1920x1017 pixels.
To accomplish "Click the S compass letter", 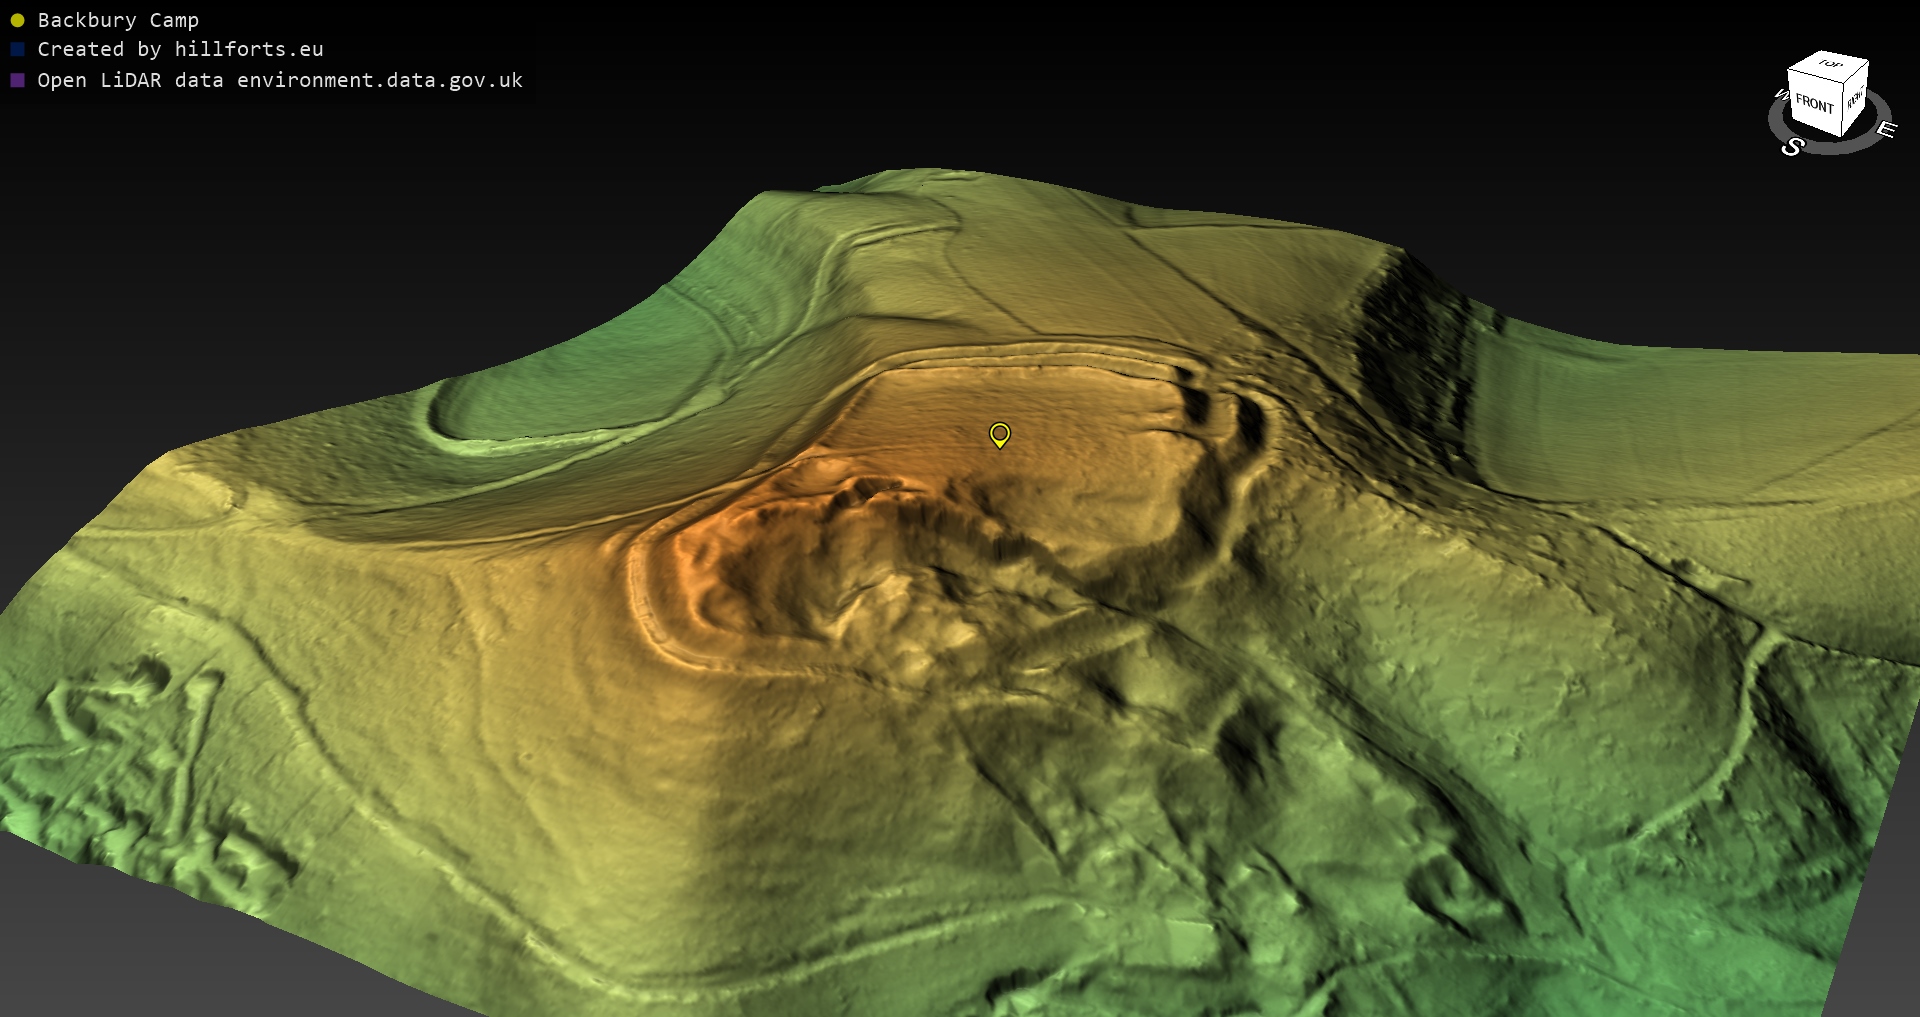I will (x=1792, y=147).
